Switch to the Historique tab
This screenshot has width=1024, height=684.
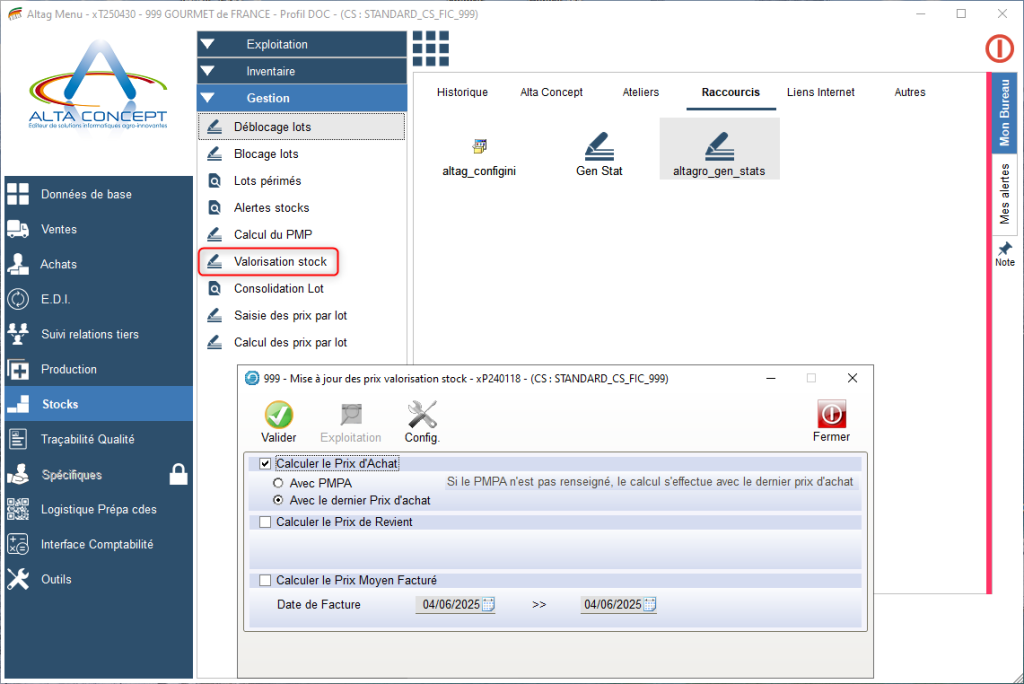pyautogui.click(x=462, y=92)
